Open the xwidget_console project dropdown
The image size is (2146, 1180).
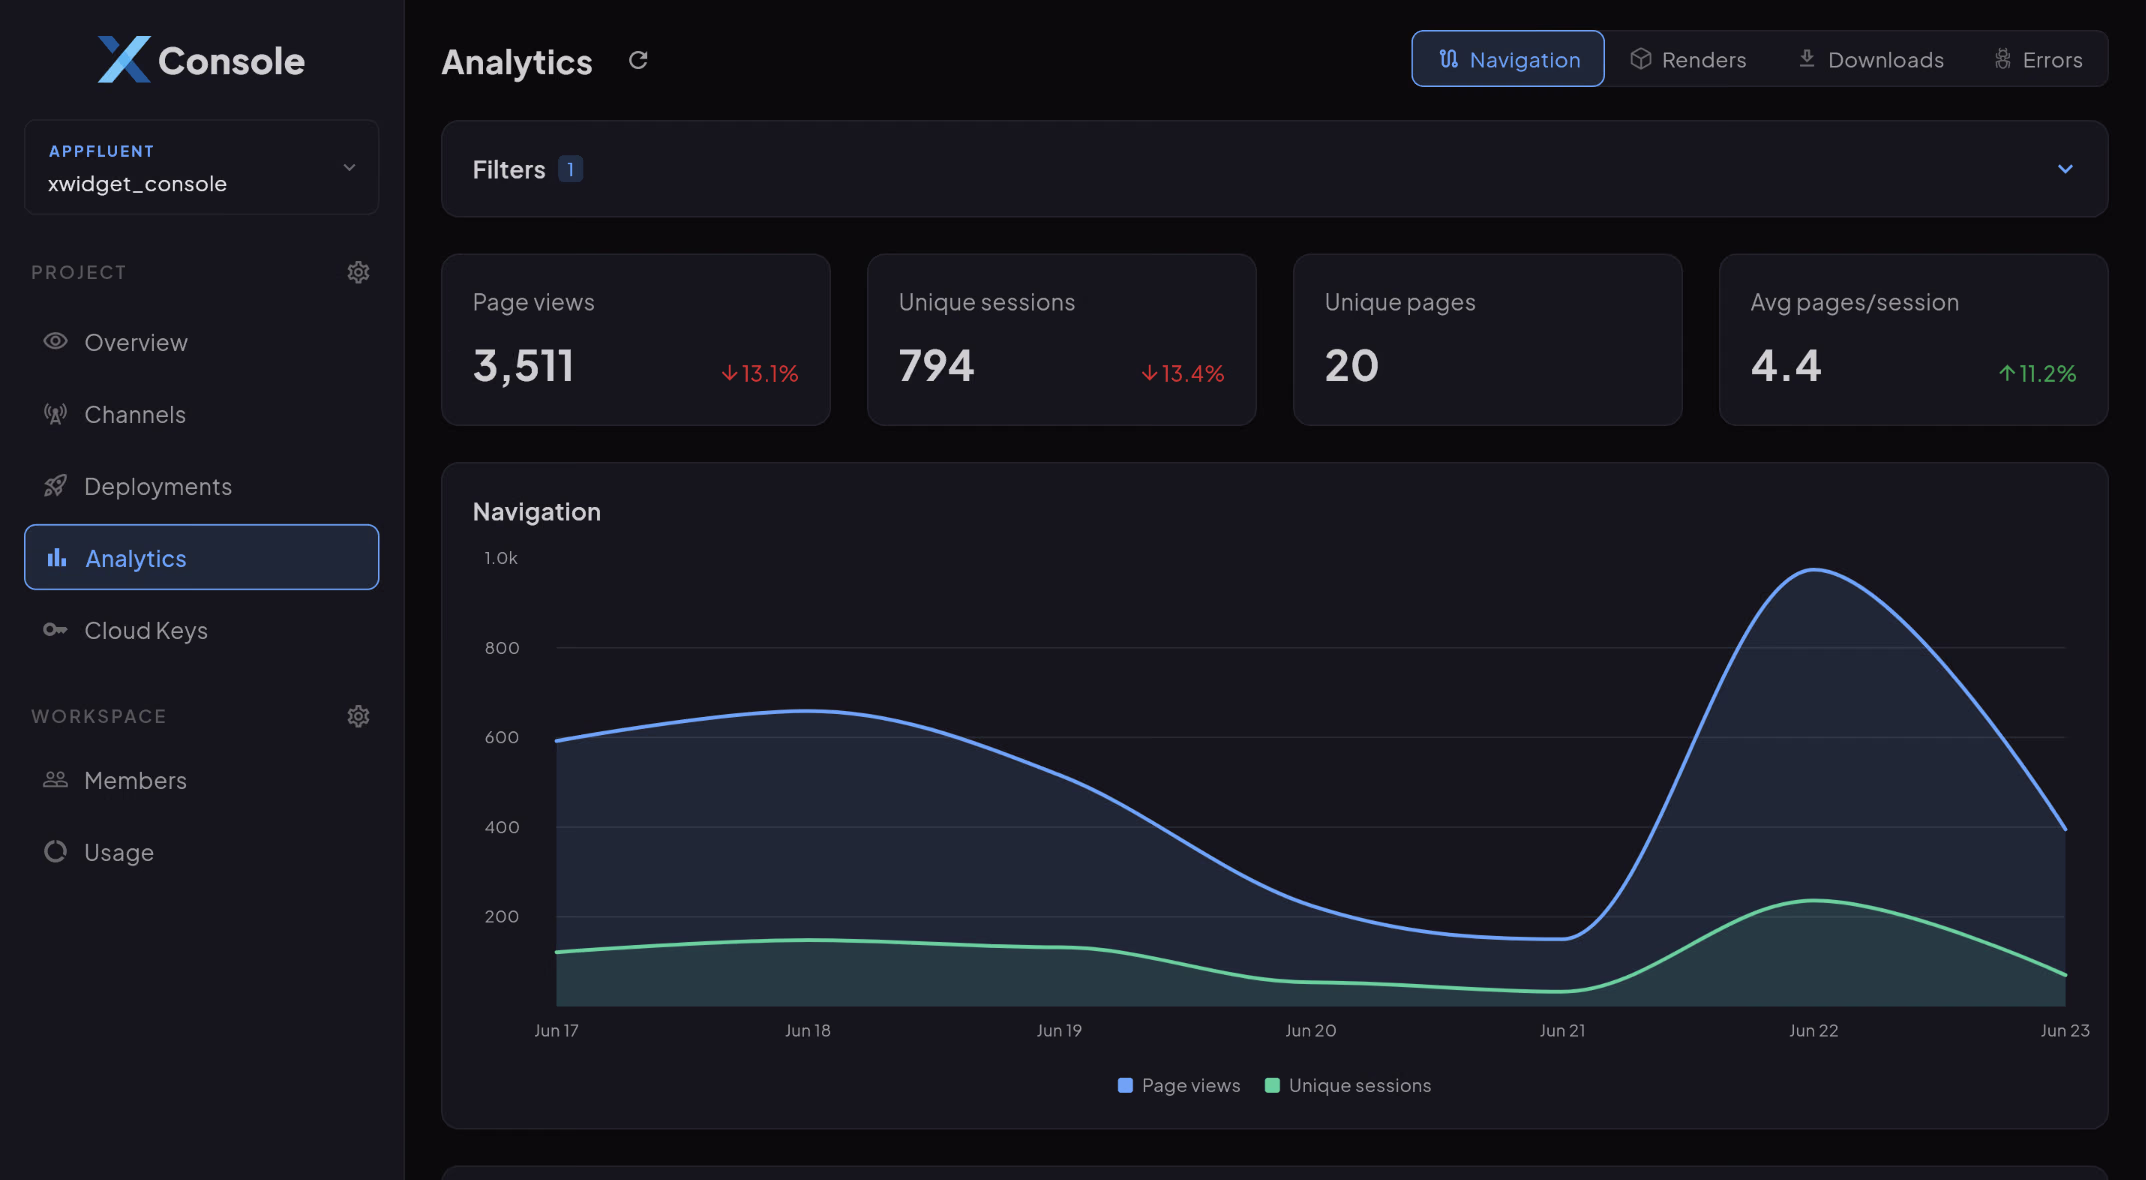pyautogui.click(x=201, y=167)
